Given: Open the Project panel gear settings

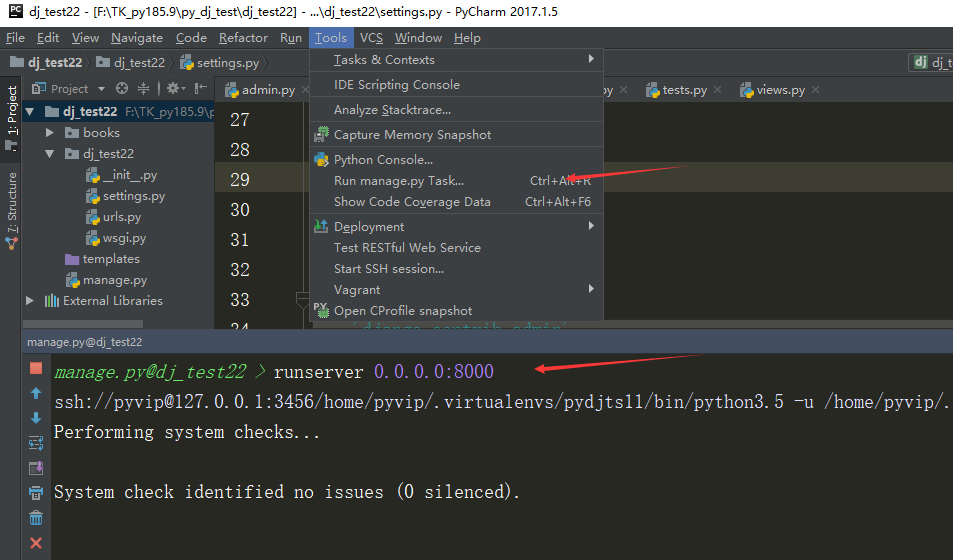Looking at the screenshot, I should [x=176, y=88].
